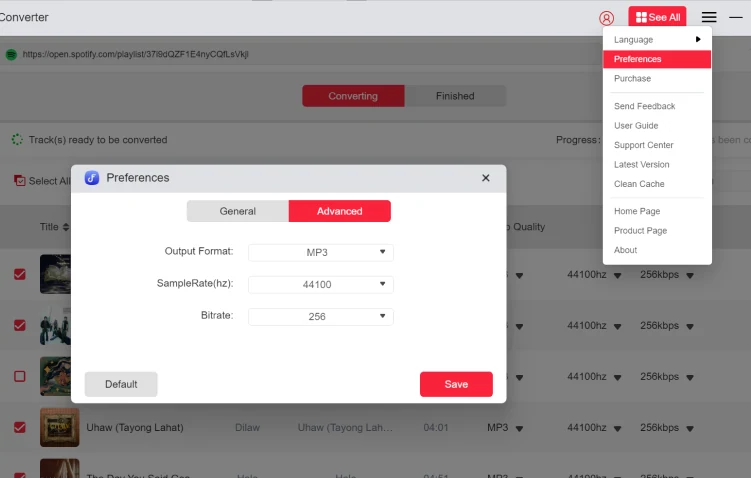Open the 256kbps dropdown in Uhaw row
The image size is (751, 478).
(690, 428)
